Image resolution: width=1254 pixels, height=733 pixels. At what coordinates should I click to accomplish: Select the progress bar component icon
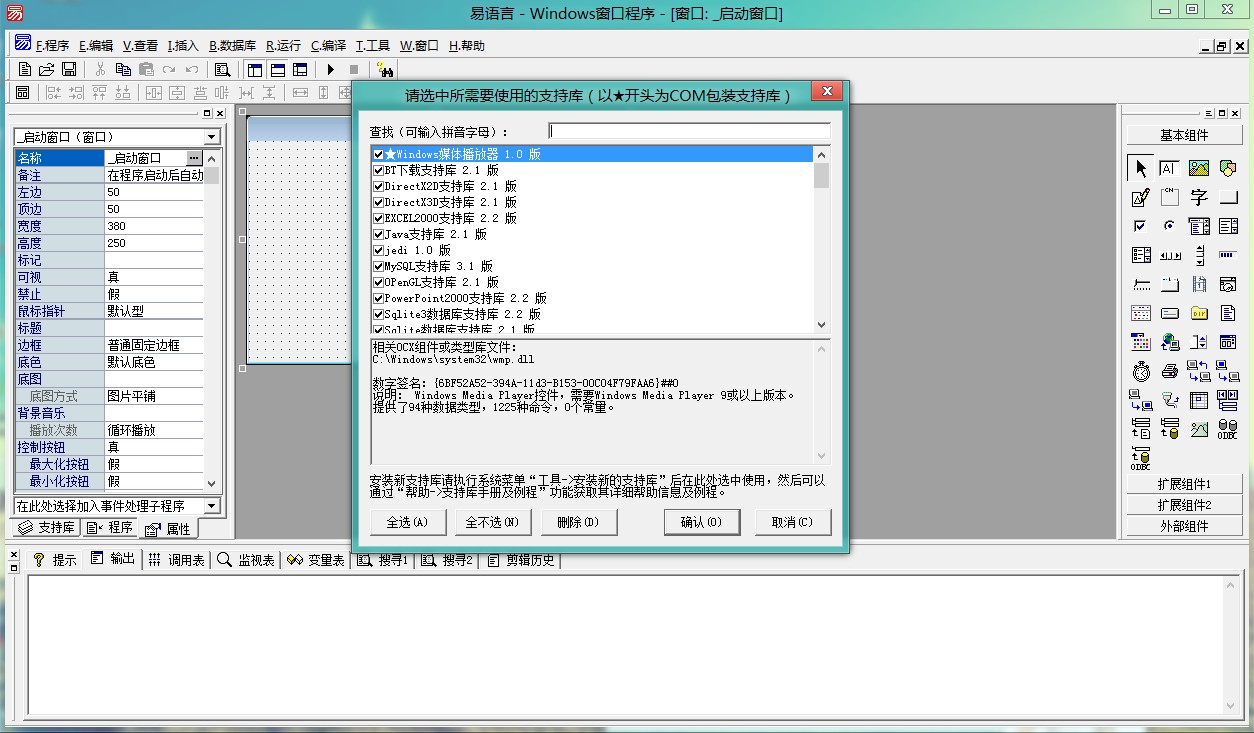[x=1228, y=255]
